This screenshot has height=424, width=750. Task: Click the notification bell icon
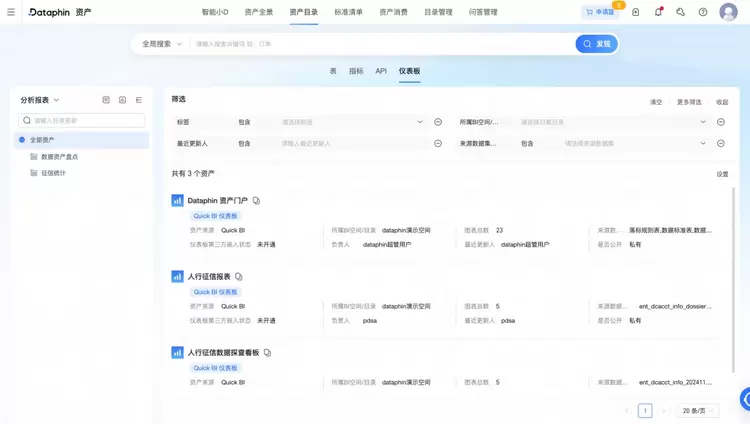coord(658,12)
